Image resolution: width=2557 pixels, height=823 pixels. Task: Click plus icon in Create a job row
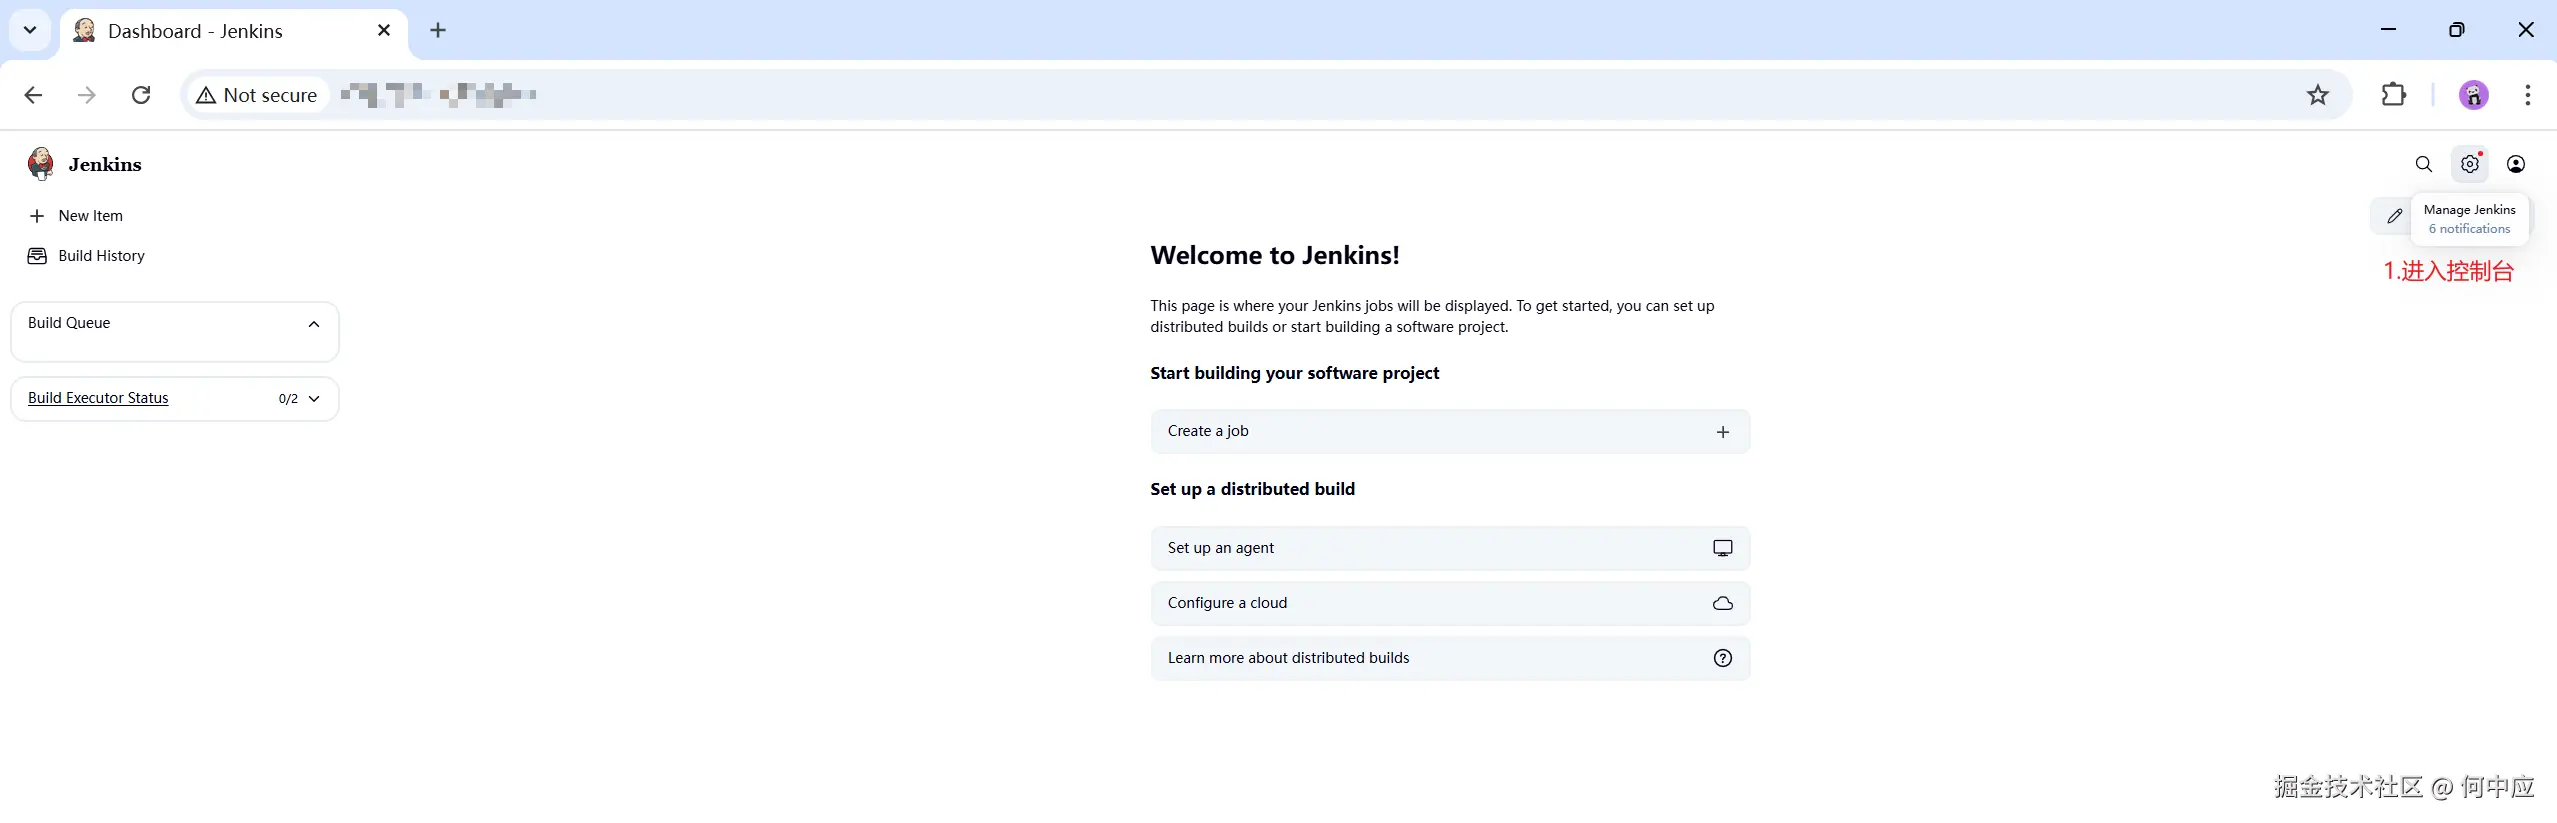click(1722, 432)
